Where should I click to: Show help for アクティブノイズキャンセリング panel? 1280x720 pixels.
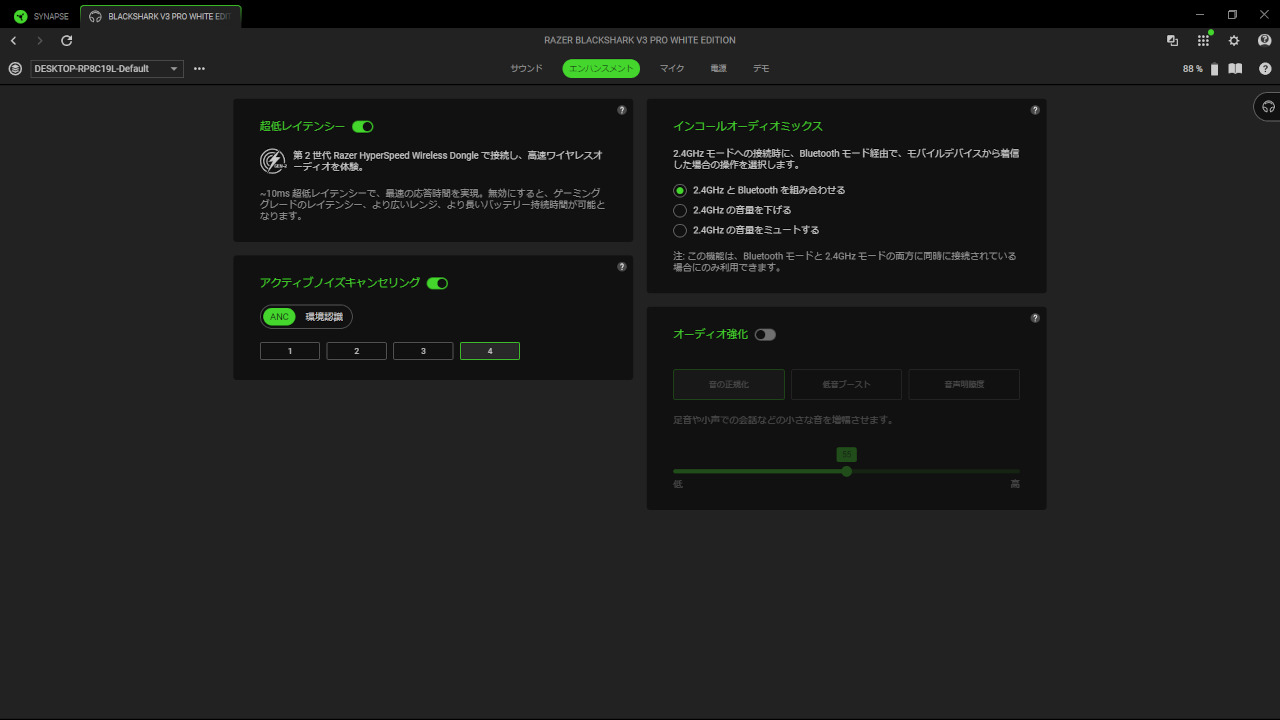coord(622,267)
